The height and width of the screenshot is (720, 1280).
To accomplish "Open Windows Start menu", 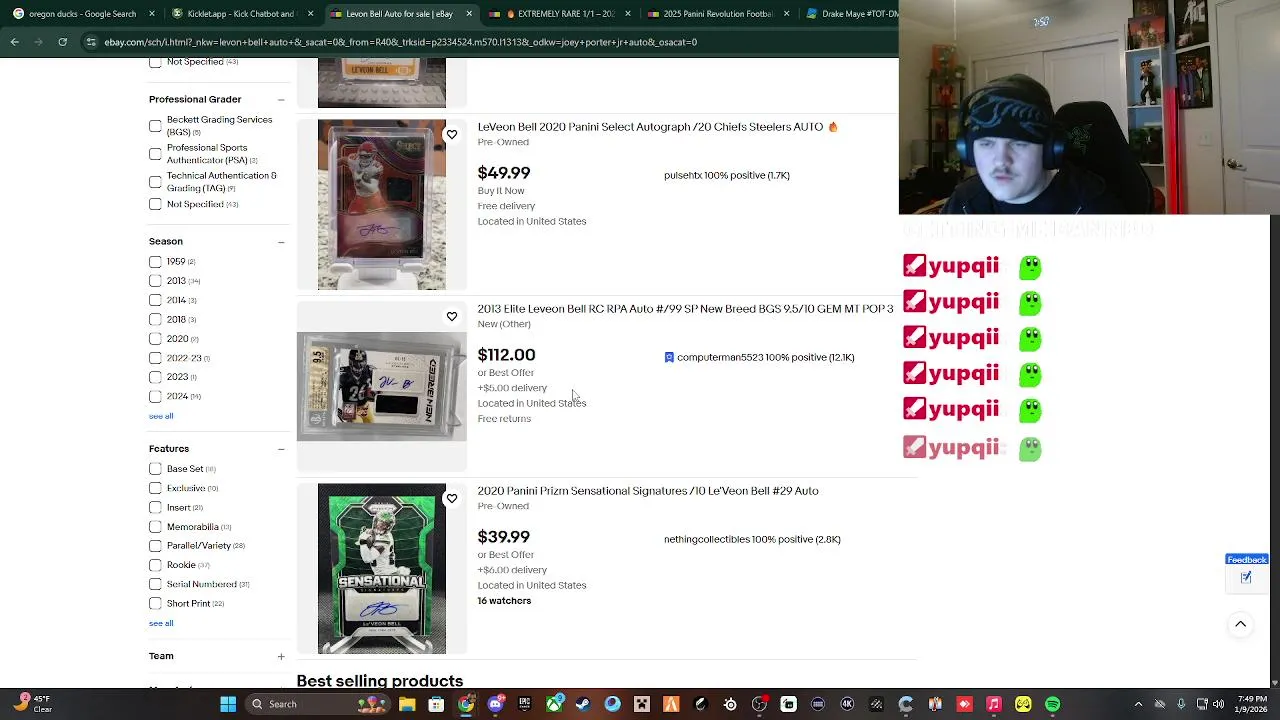I will 228,704.
